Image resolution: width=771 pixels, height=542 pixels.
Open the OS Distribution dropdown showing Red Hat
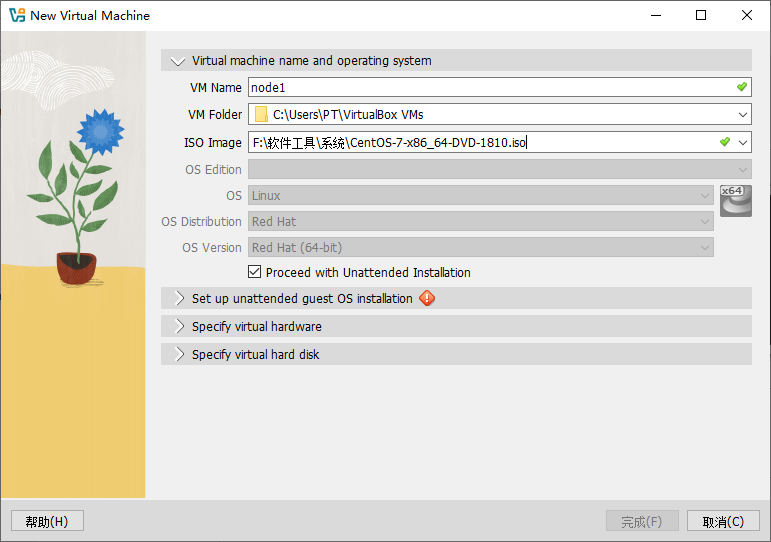point(480,221)
